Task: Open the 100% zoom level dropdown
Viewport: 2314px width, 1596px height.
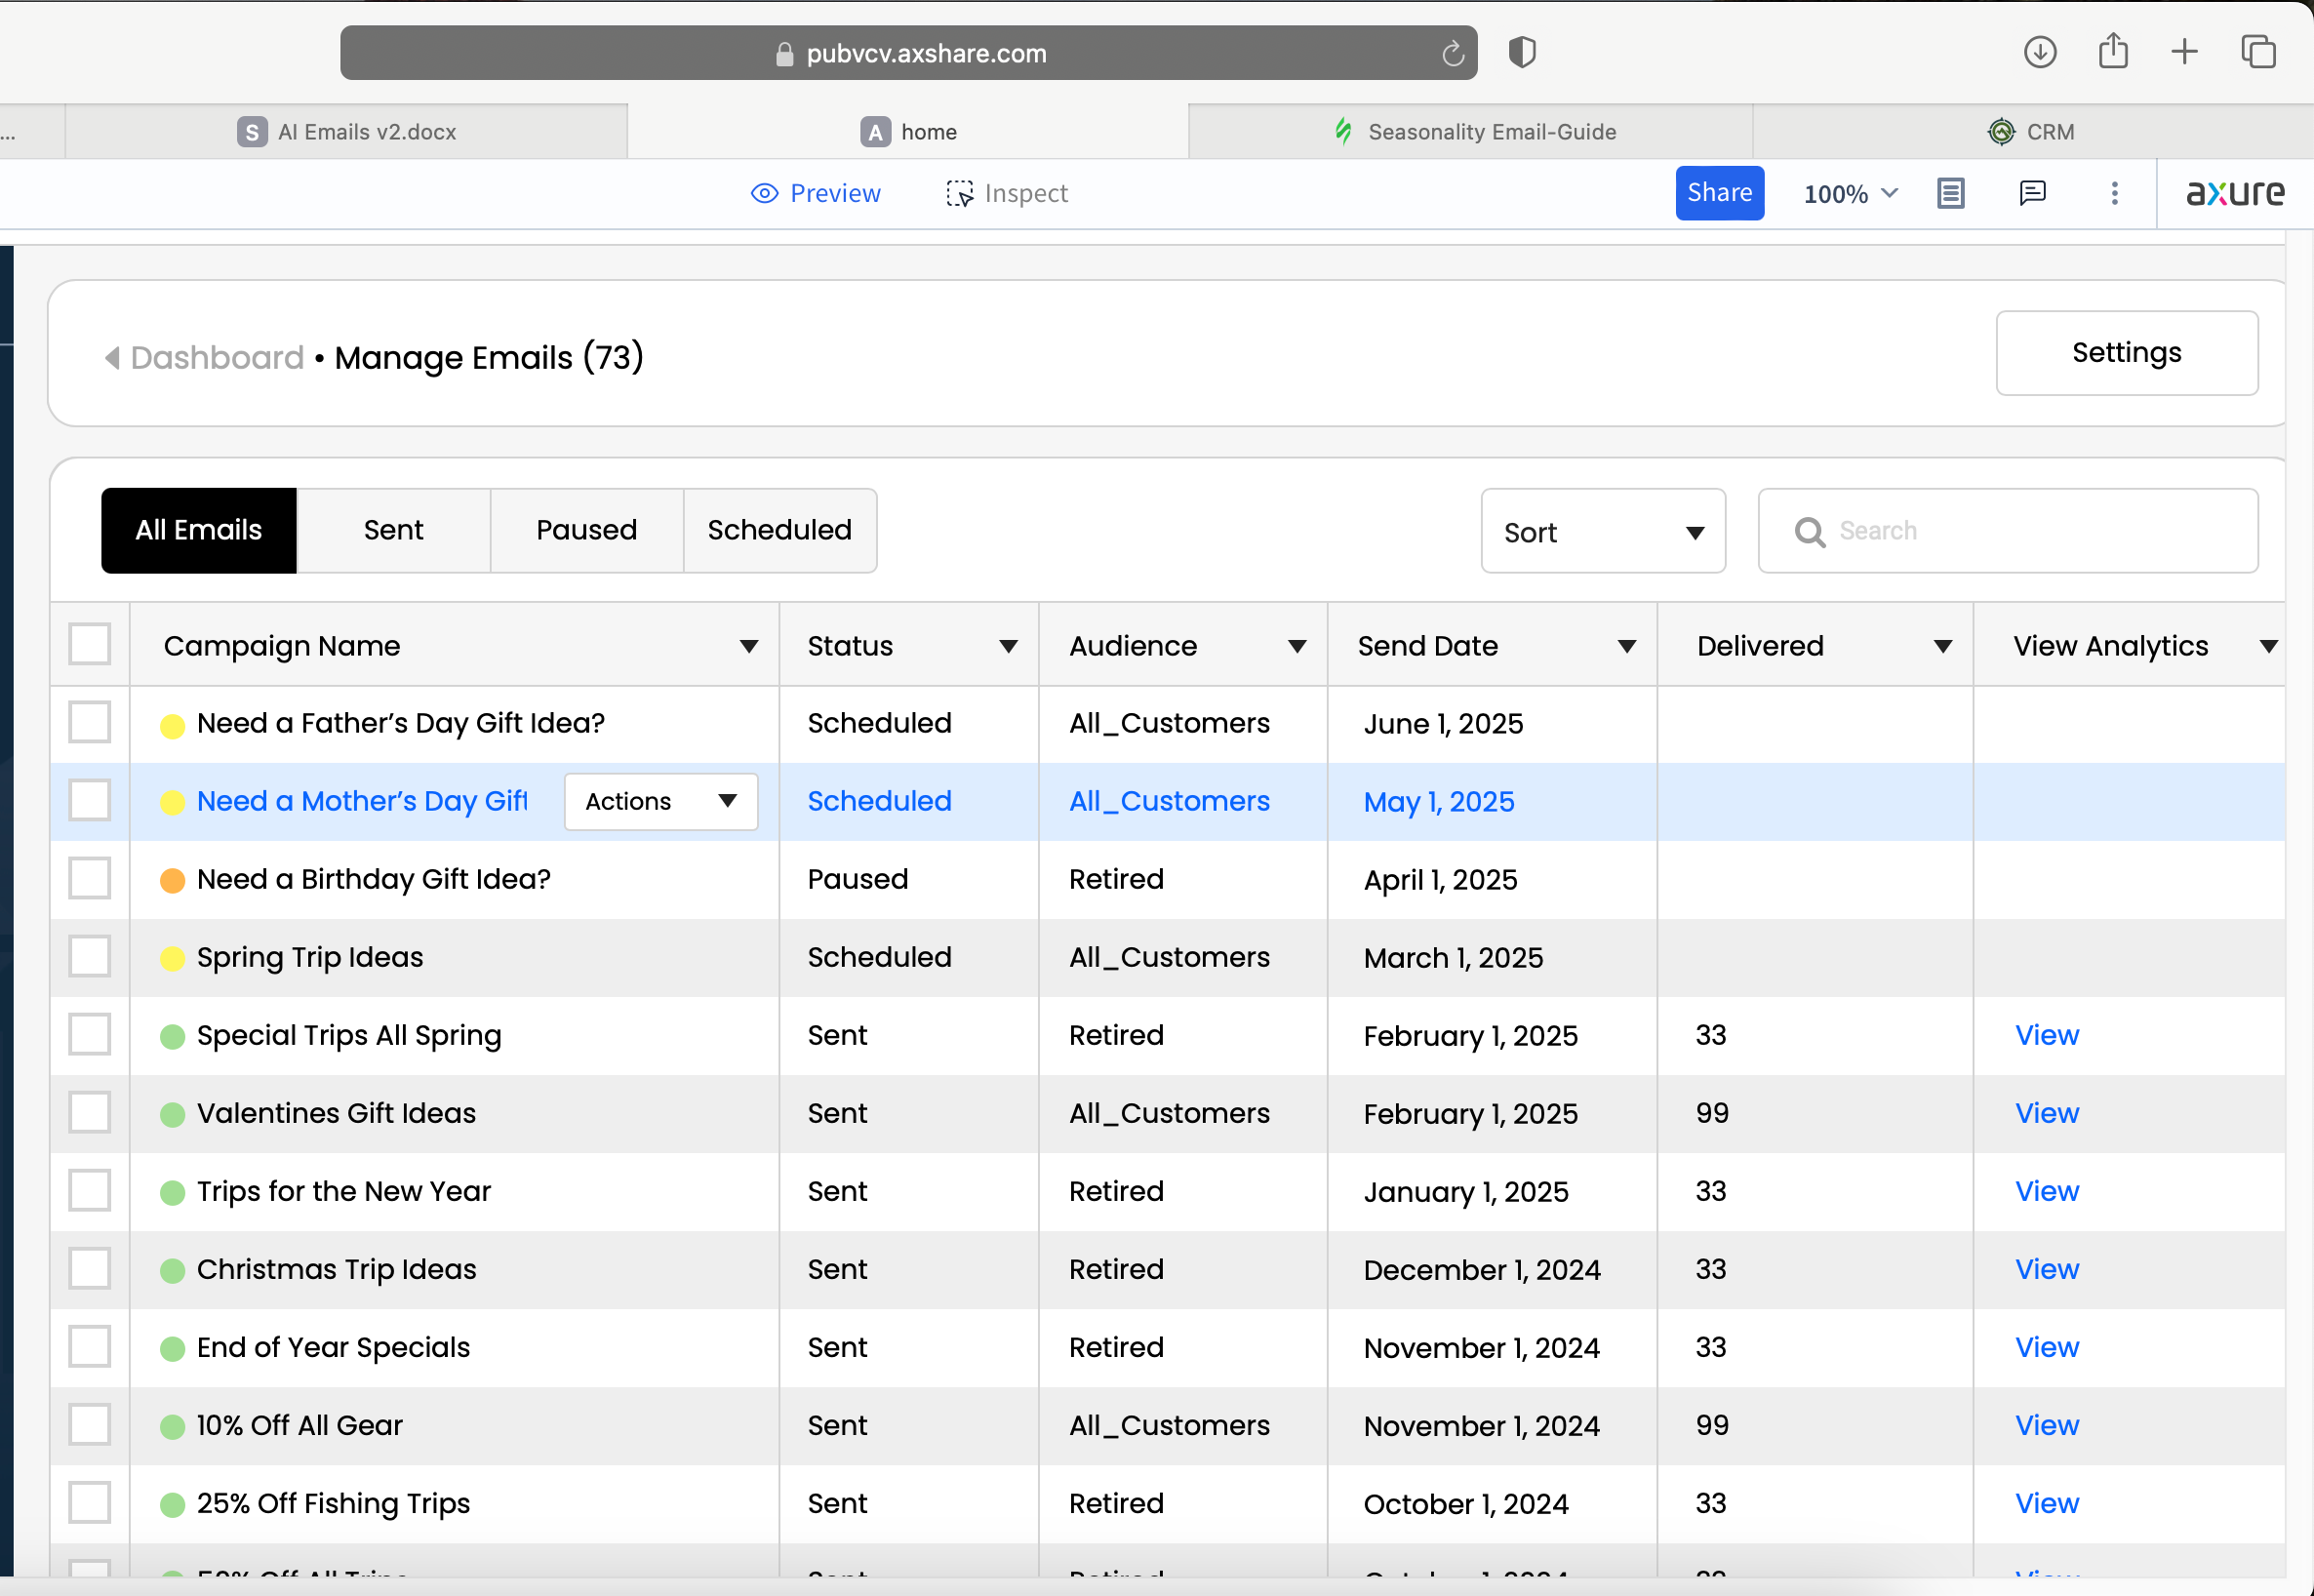Action: 1850,193
